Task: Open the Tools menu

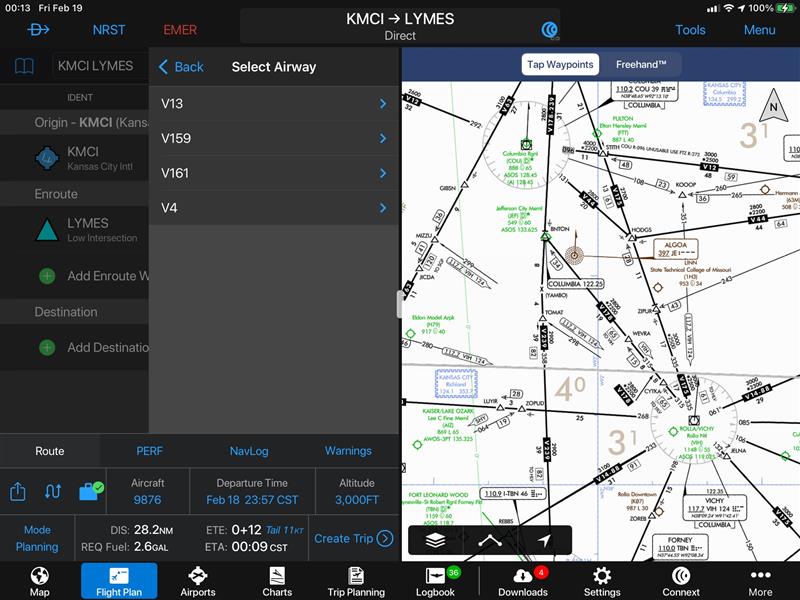Action: point(690,30)
